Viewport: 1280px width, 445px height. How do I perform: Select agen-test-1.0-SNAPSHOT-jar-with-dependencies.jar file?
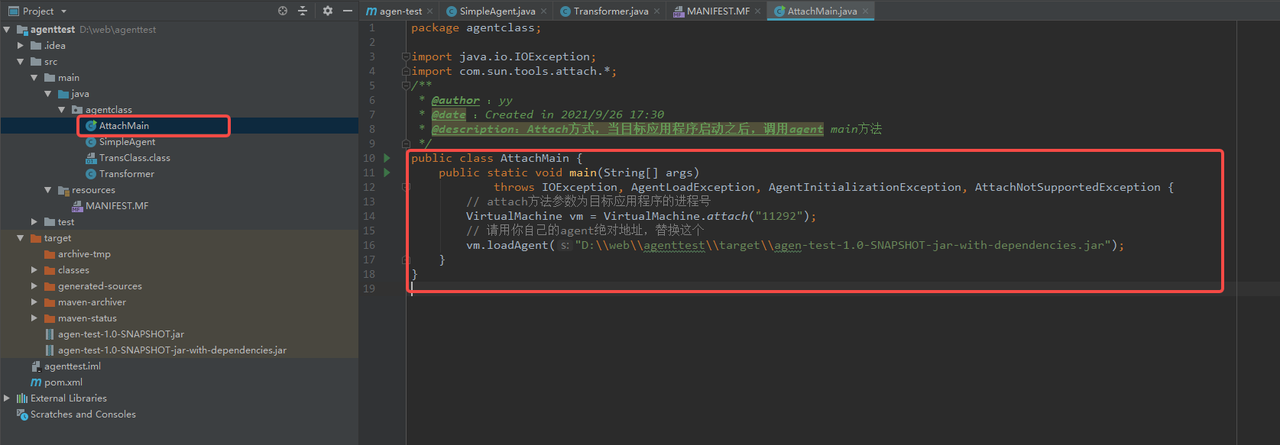point(172,350)
